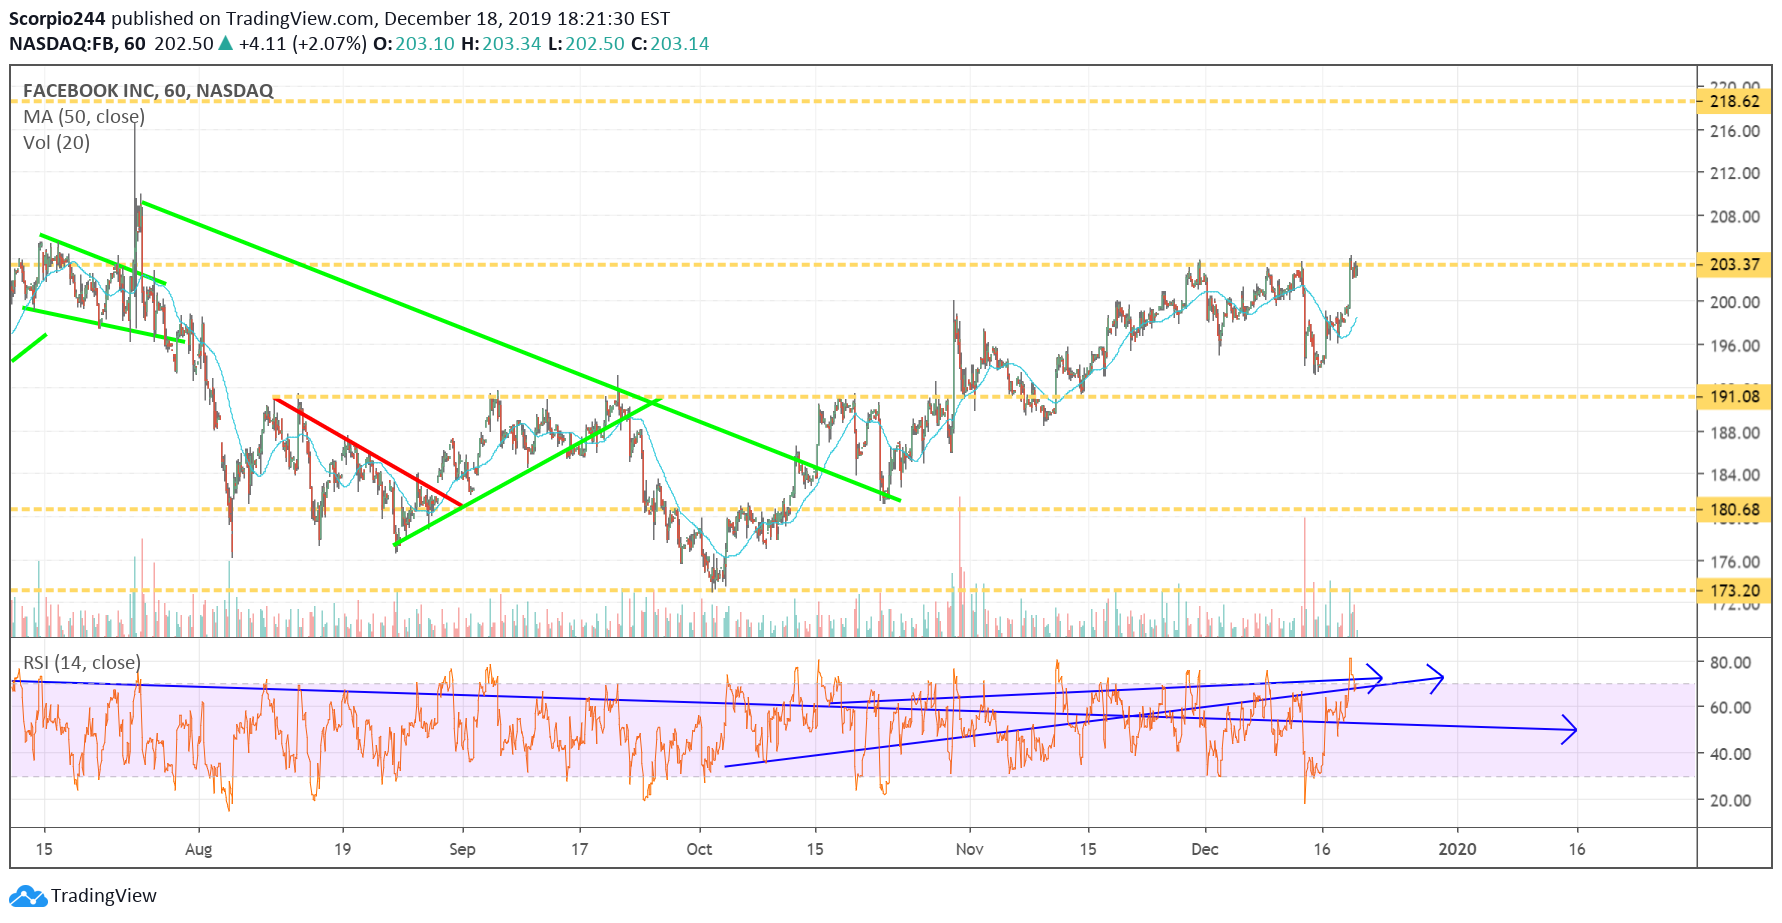This screenshot has width=1782, height=923.
Task: Click the 188.00 price axis label
Action: (x=1735, y=433)
